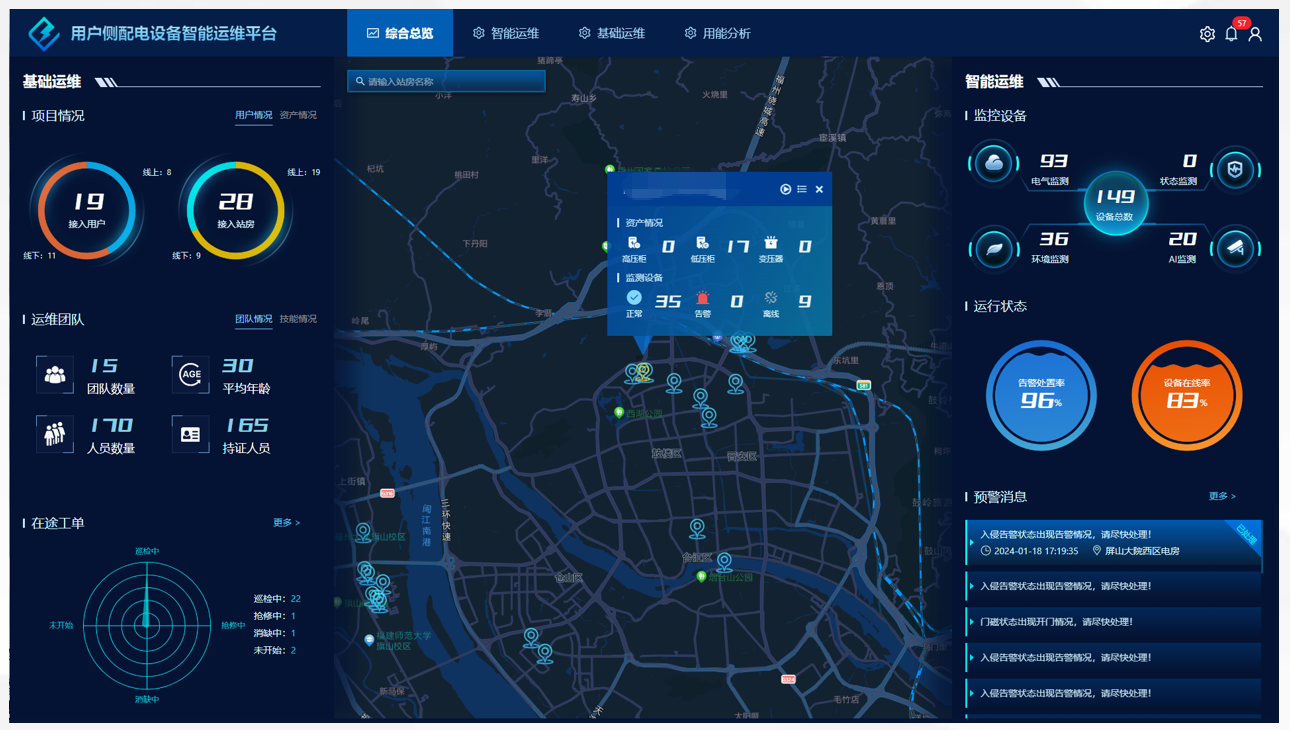
Task: Click the AI监测 camera icon
Action: click(1235, 248)
